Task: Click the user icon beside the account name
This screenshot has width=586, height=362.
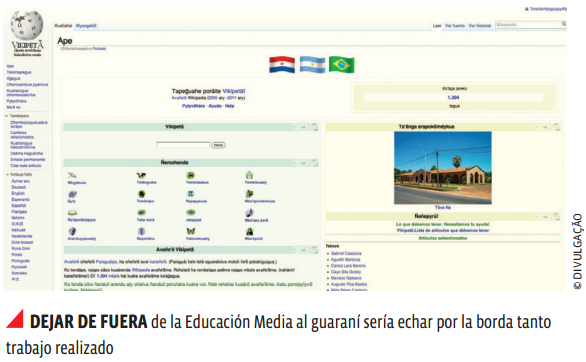Action: (x=527, y=9)
